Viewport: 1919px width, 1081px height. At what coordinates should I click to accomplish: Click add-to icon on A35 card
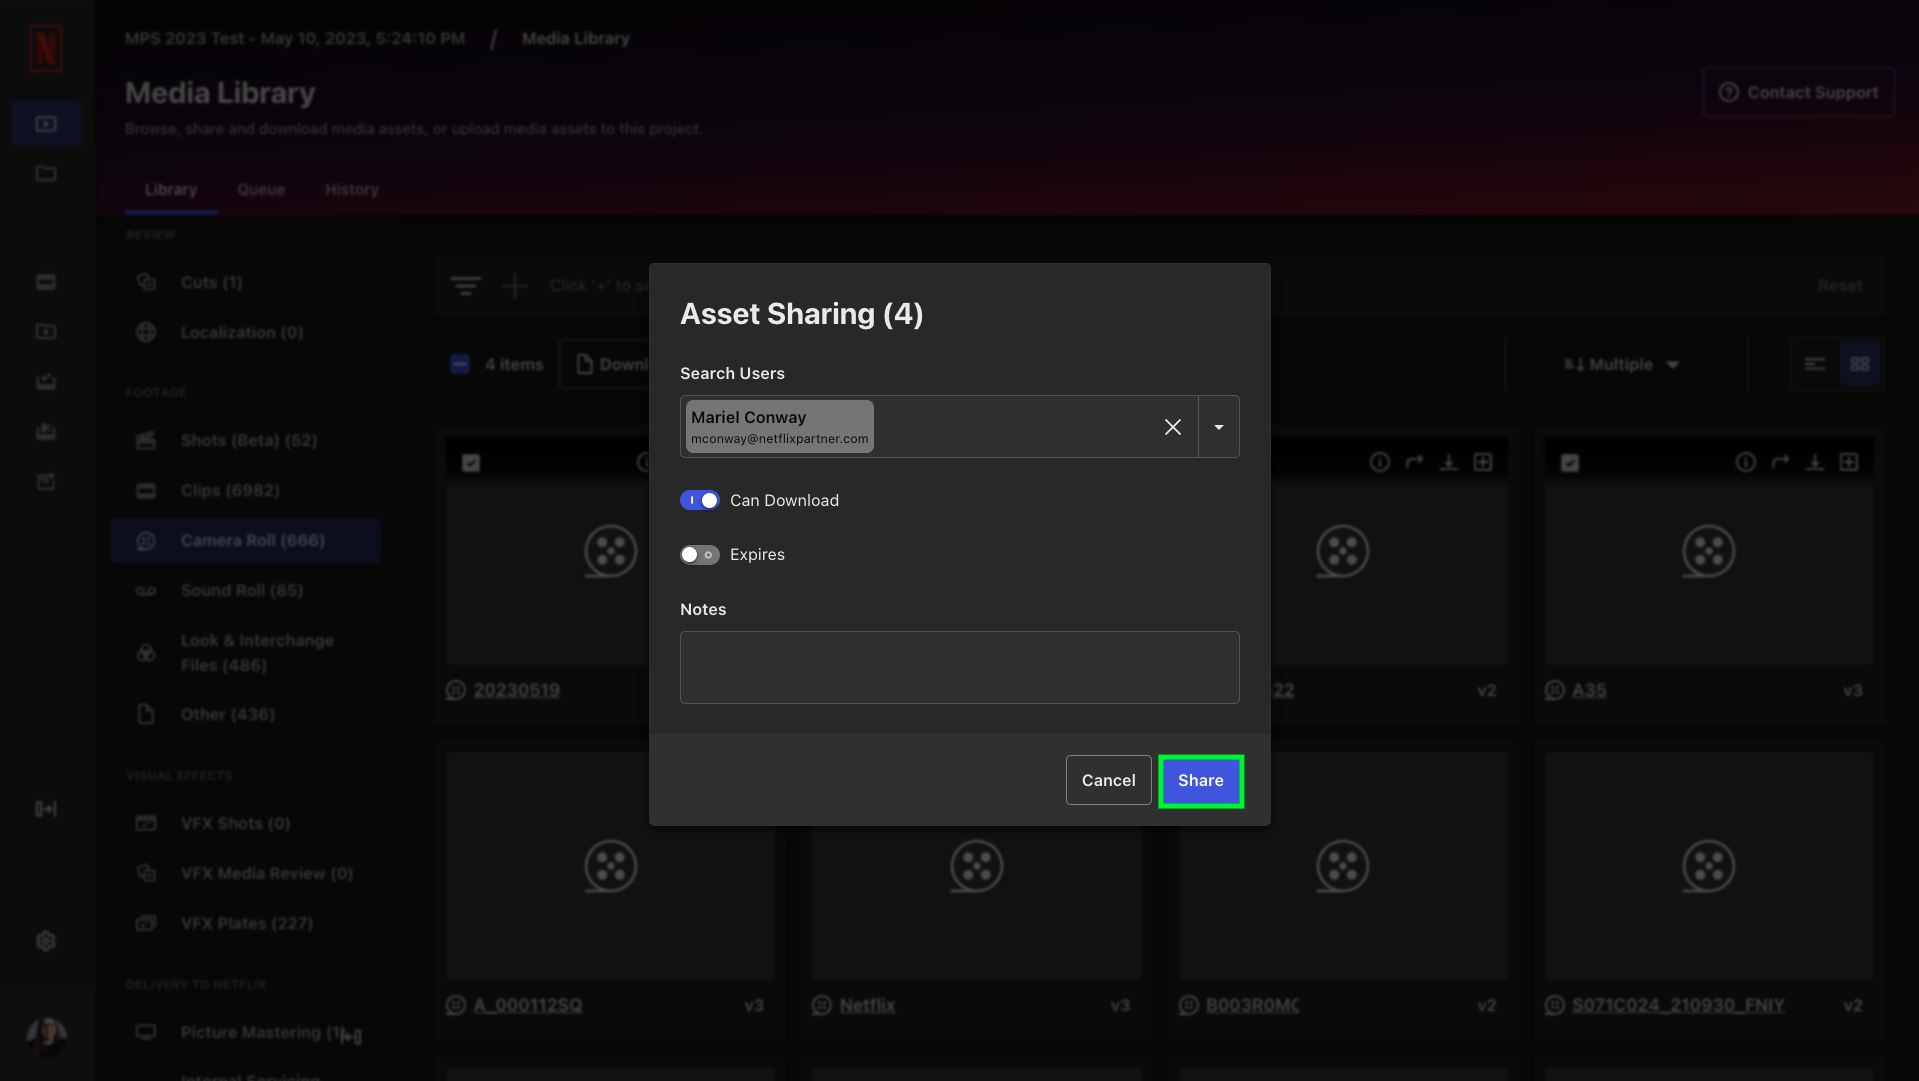(x=1849, y=462)
